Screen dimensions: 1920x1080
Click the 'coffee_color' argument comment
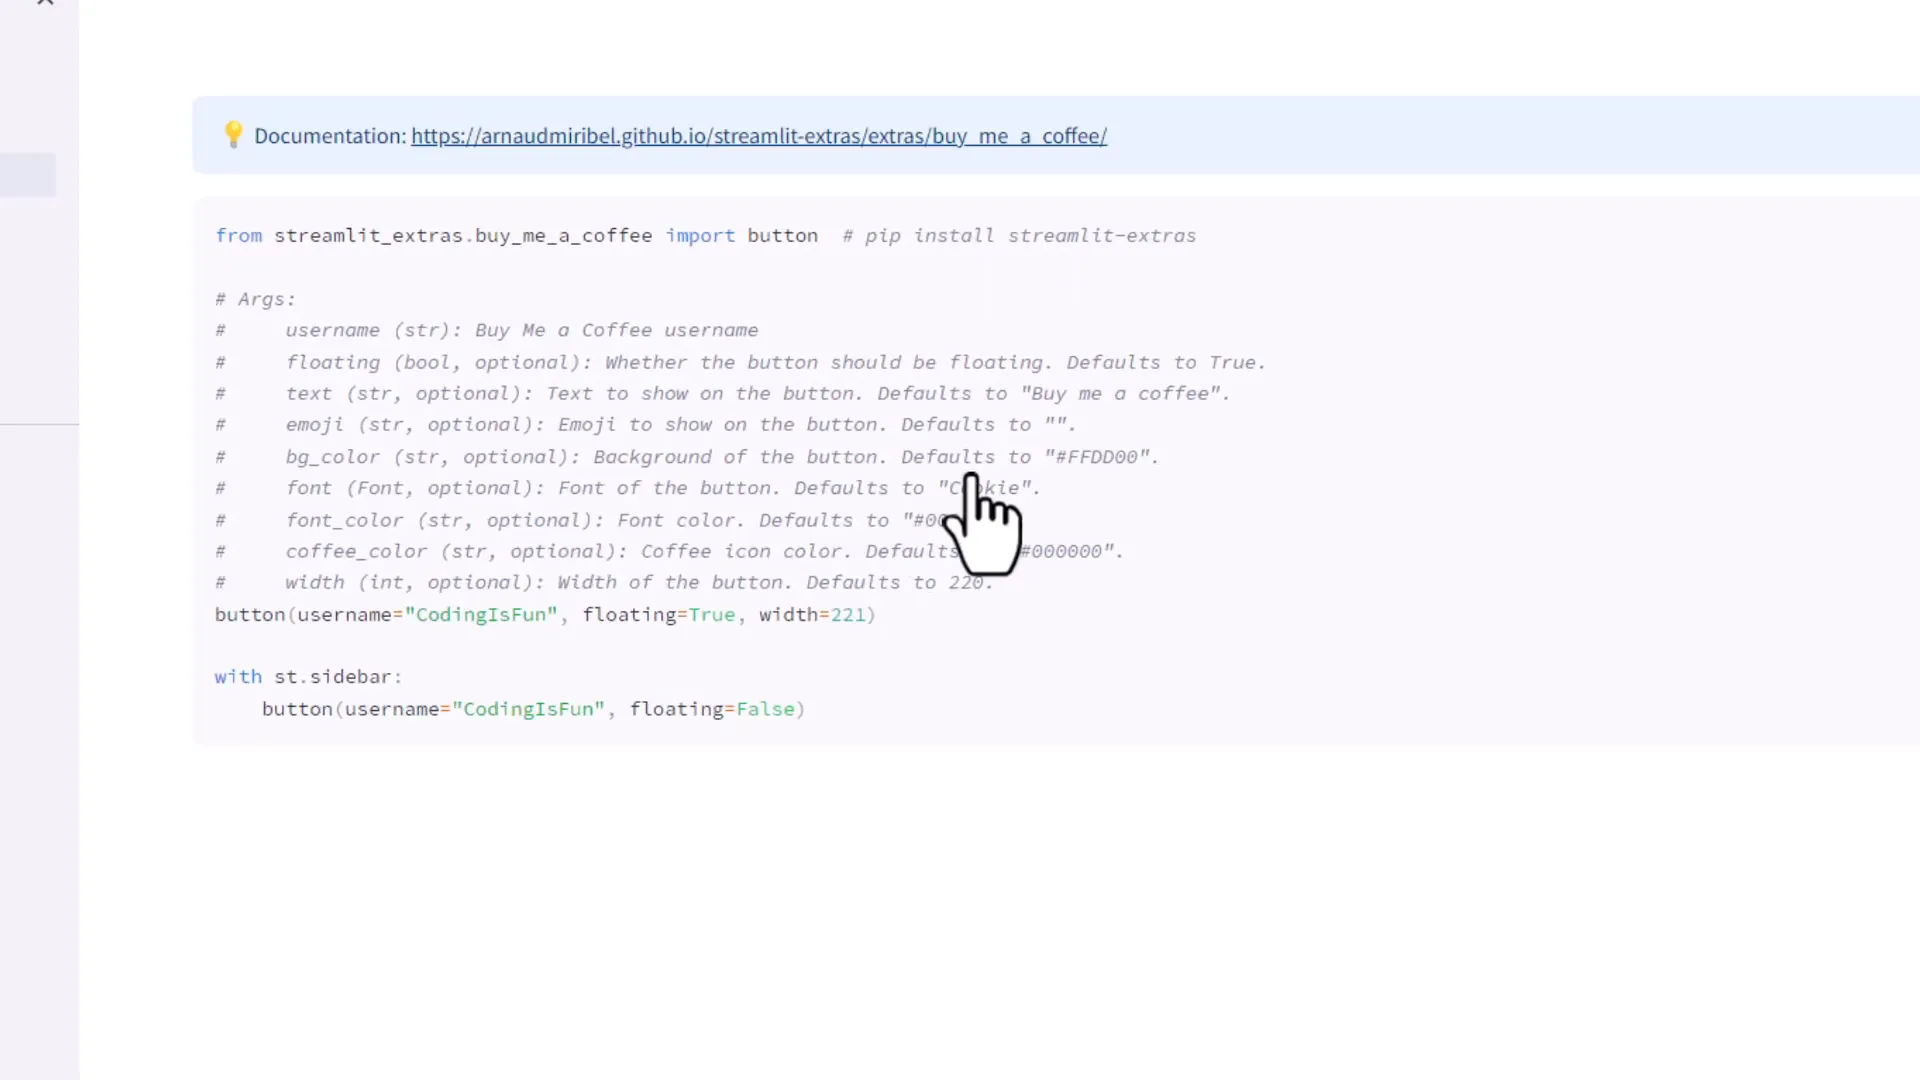point(356,551)
